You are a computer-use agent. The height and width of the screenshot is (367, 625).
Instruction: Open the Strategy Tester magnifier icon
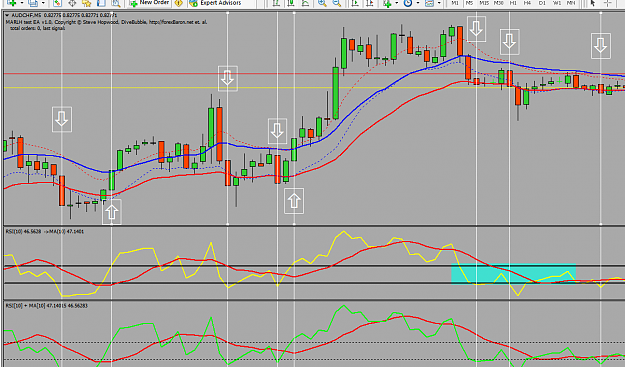coord(116,3)
